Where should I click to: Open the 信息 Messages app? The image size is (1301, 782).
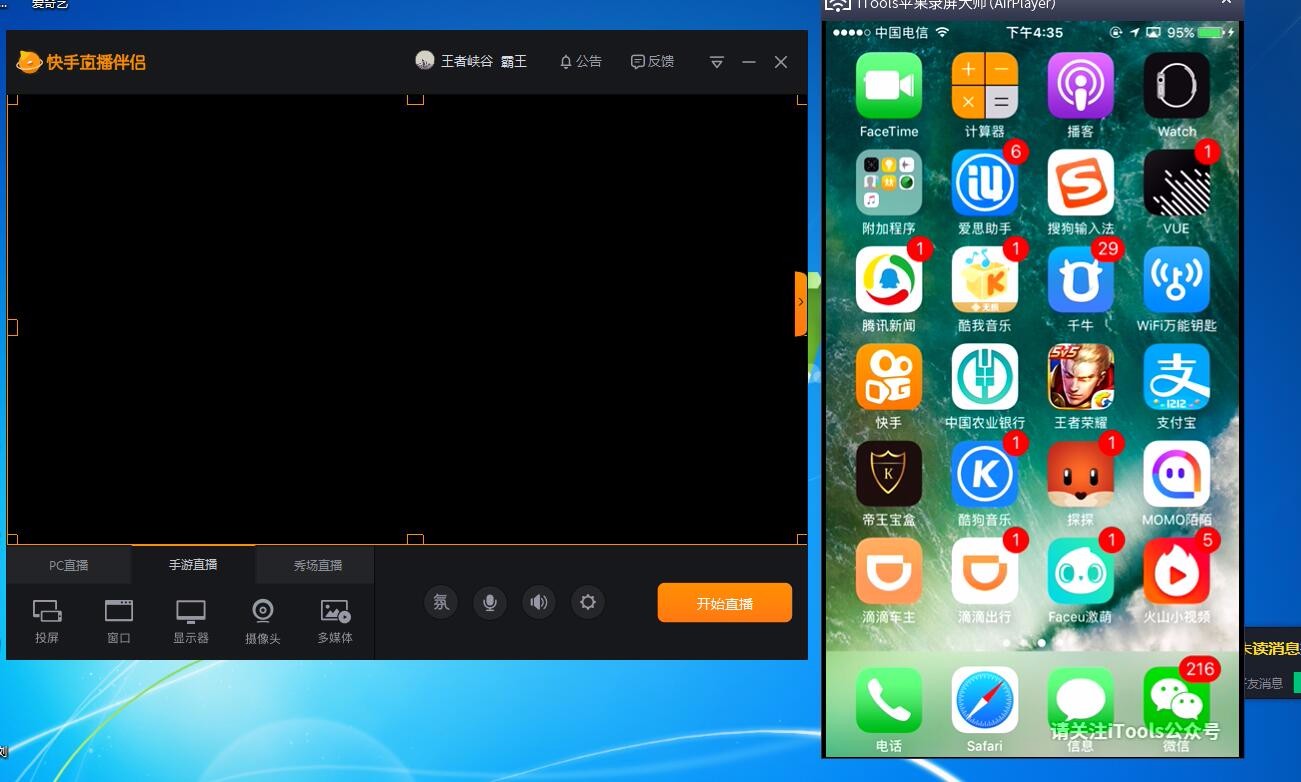[x=1080, y=700]
